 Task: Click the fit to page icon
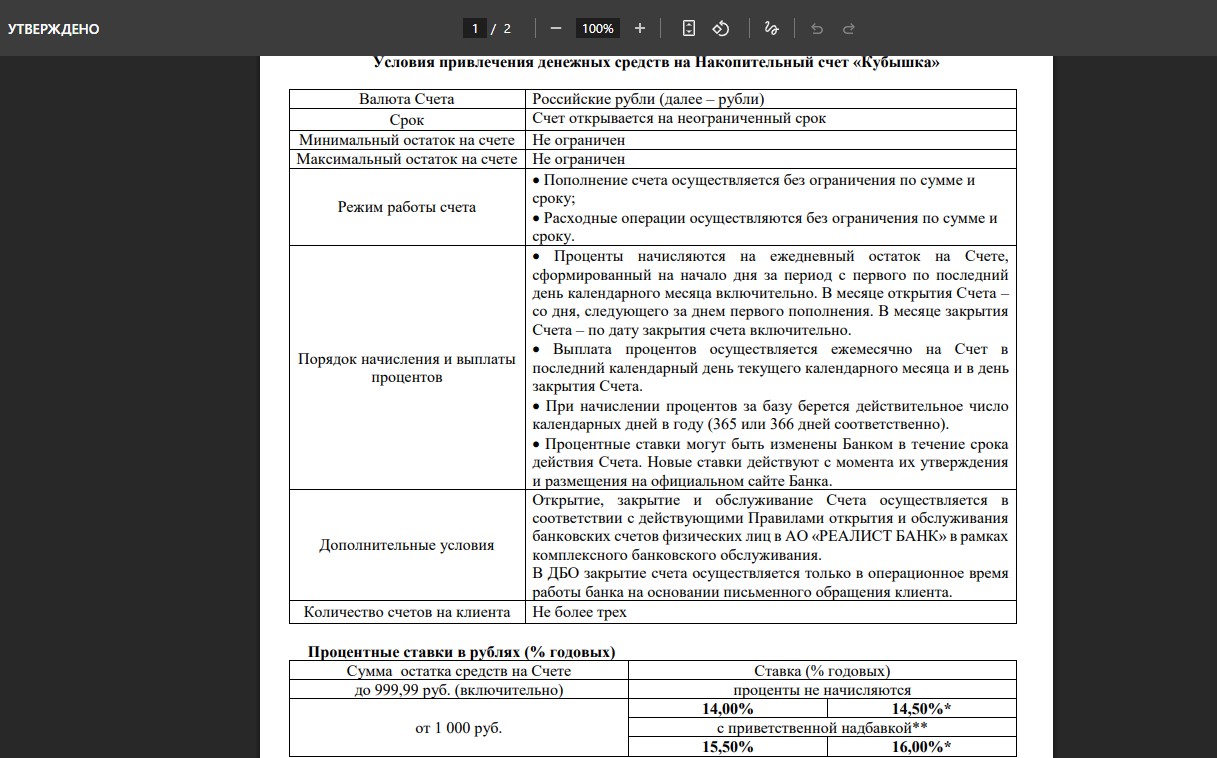(688, 28)
